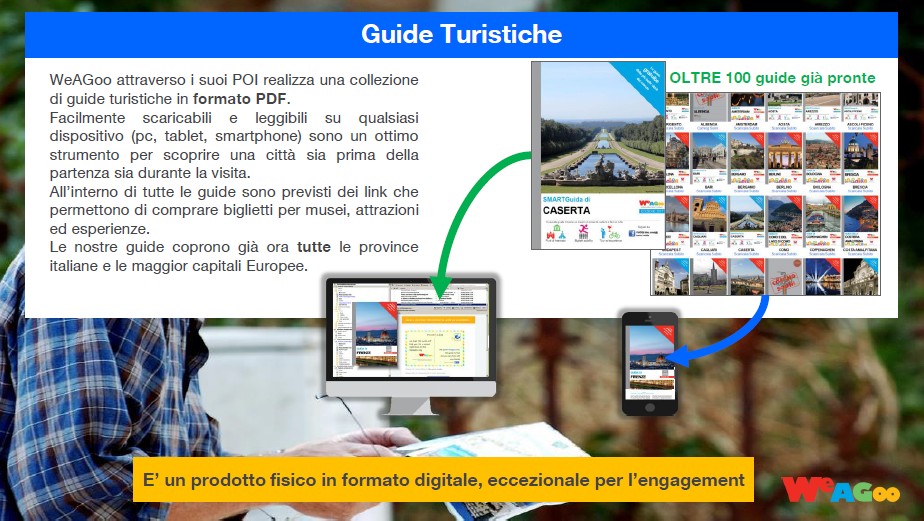Image resolution: width=924 pixels, height=521 pixels.
Task: Click Scaricala Subito under Copenhagen
Action: (822, 254)
